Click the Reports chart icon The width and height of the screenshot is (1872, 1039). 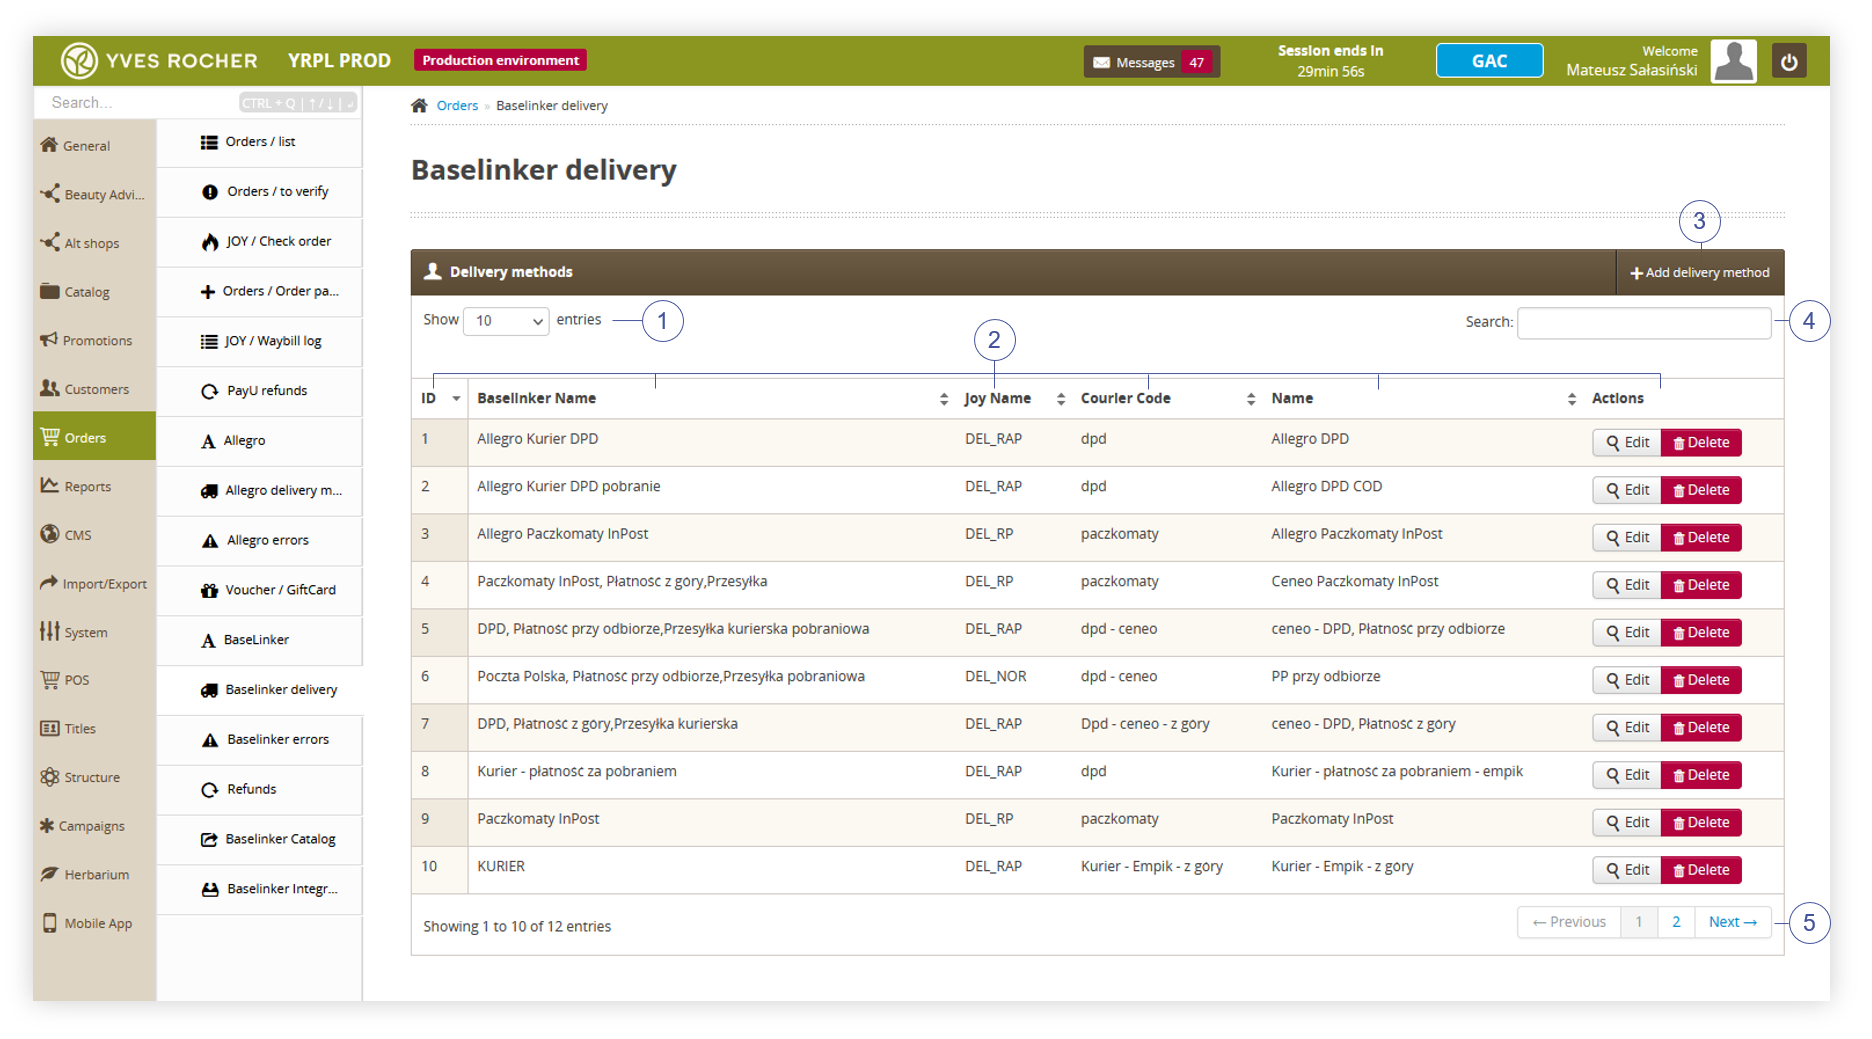(x=50, y=485)
